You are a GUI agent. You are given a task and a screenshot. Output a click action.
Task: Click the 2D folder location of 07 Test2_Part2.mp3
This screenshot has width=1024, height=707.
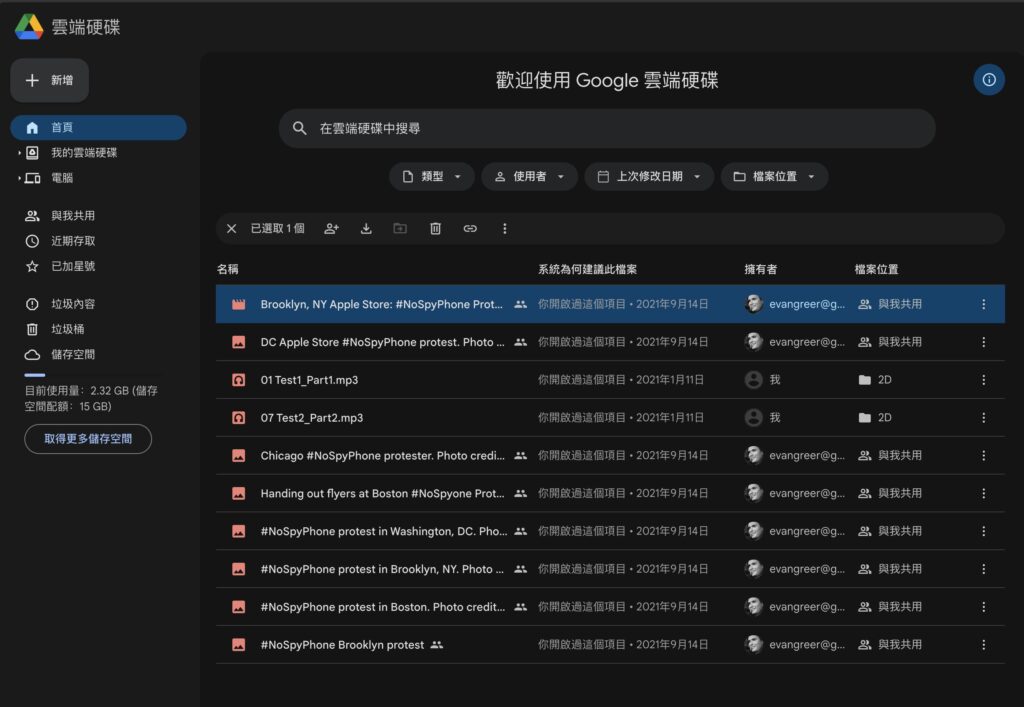[875, 418]
